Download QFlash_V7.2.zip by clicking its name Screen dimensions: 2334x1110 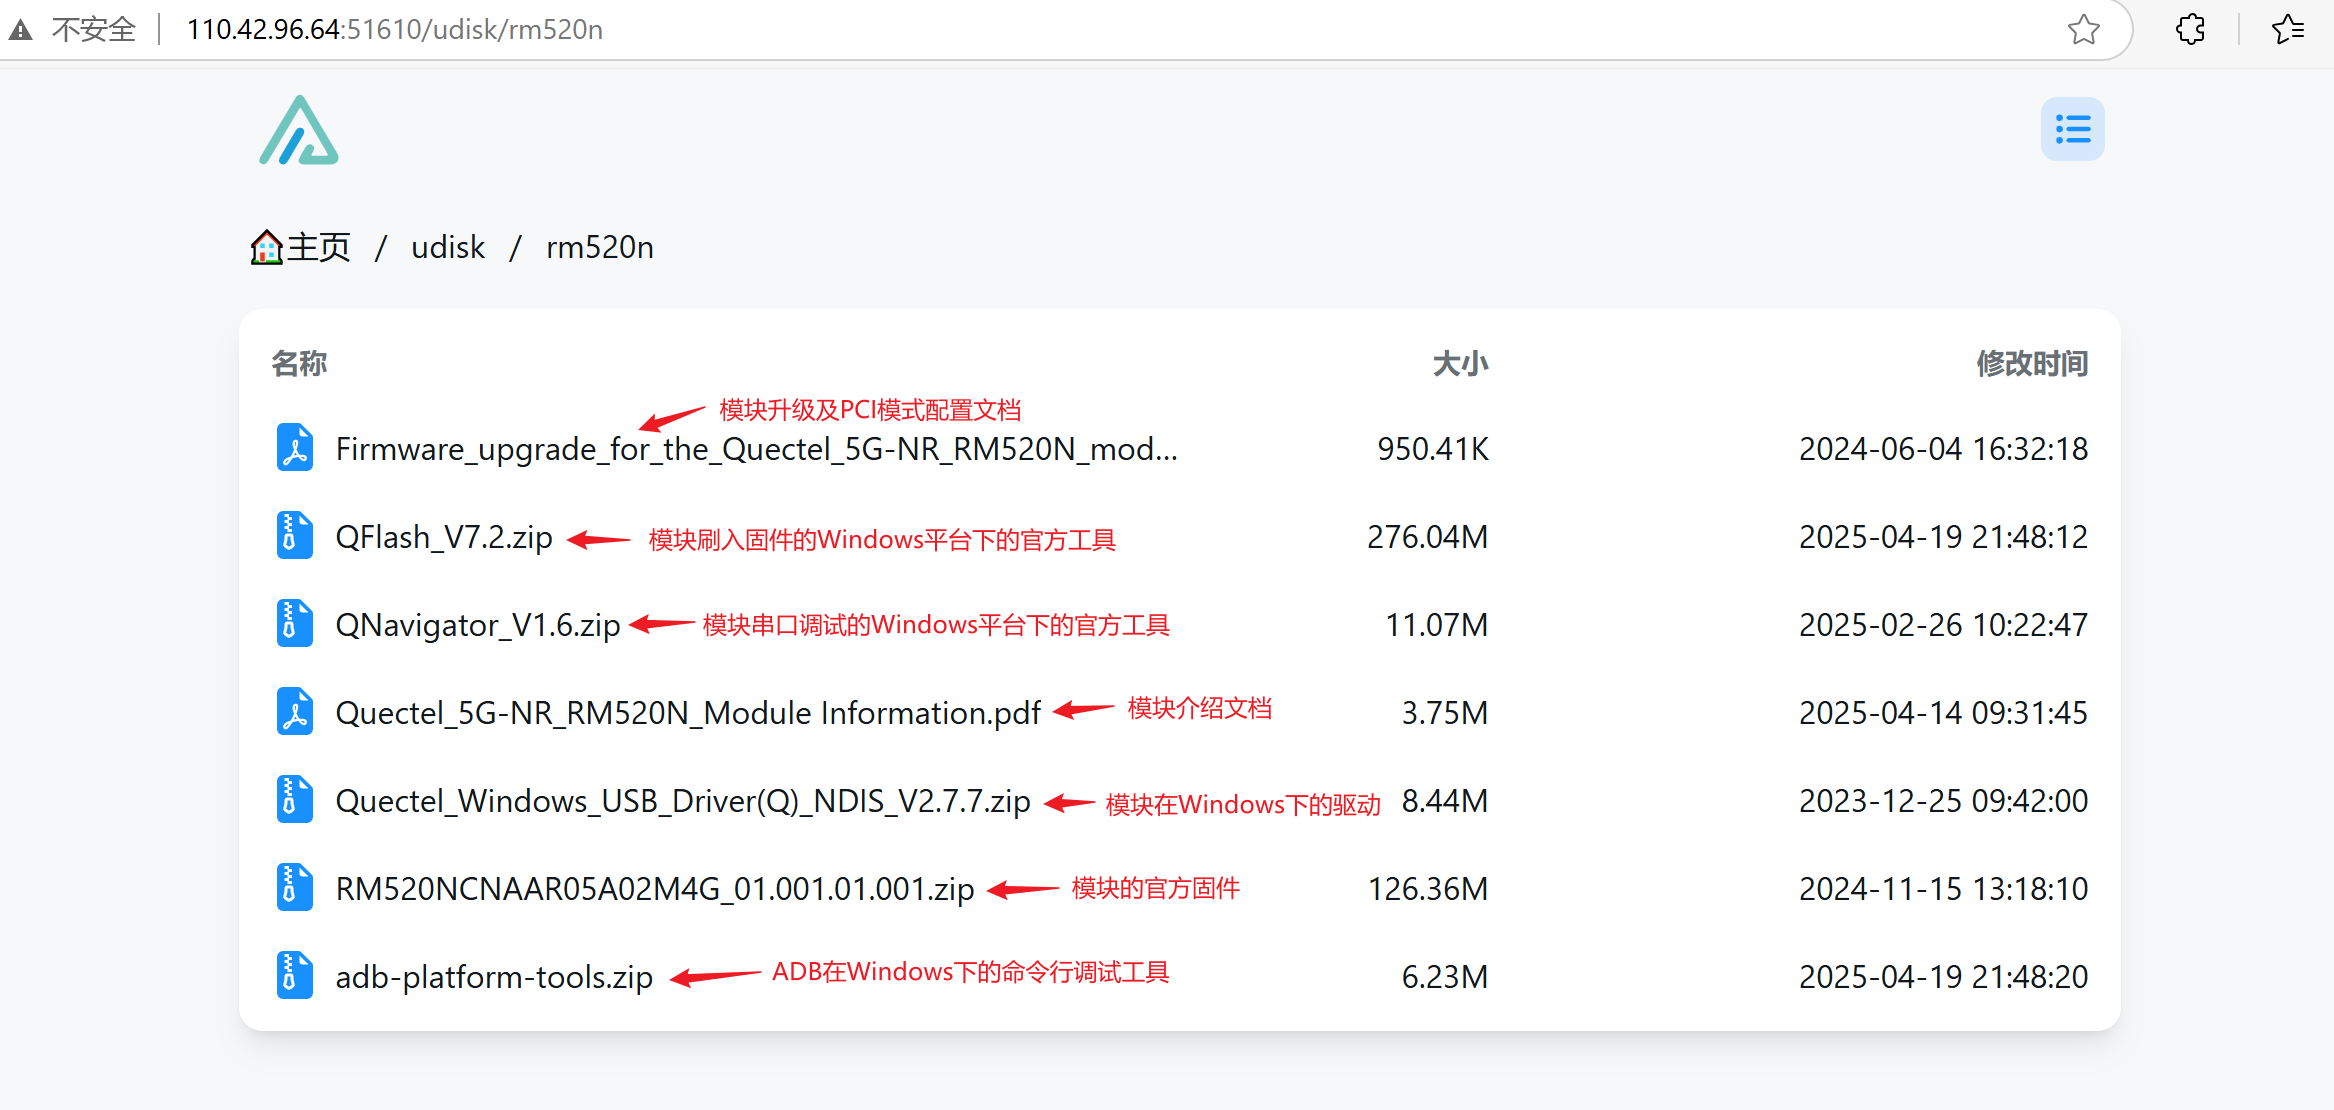pos(443,536)
